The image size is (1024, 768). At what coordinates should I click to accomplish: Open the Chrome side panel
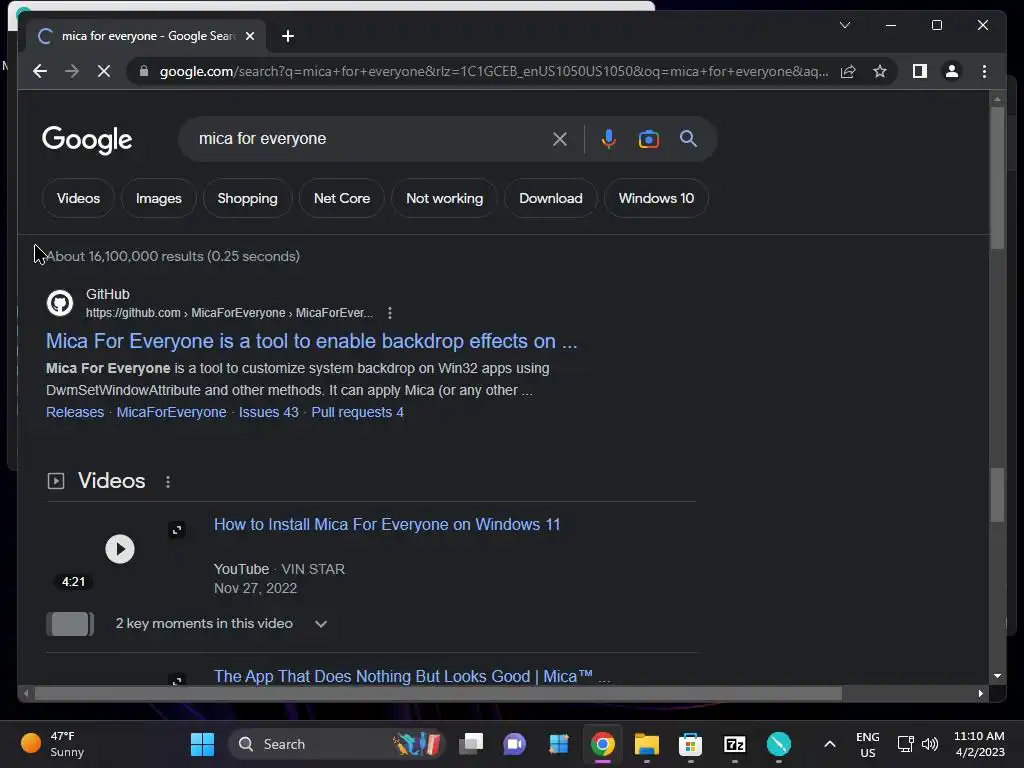click(x=920, y=71)
